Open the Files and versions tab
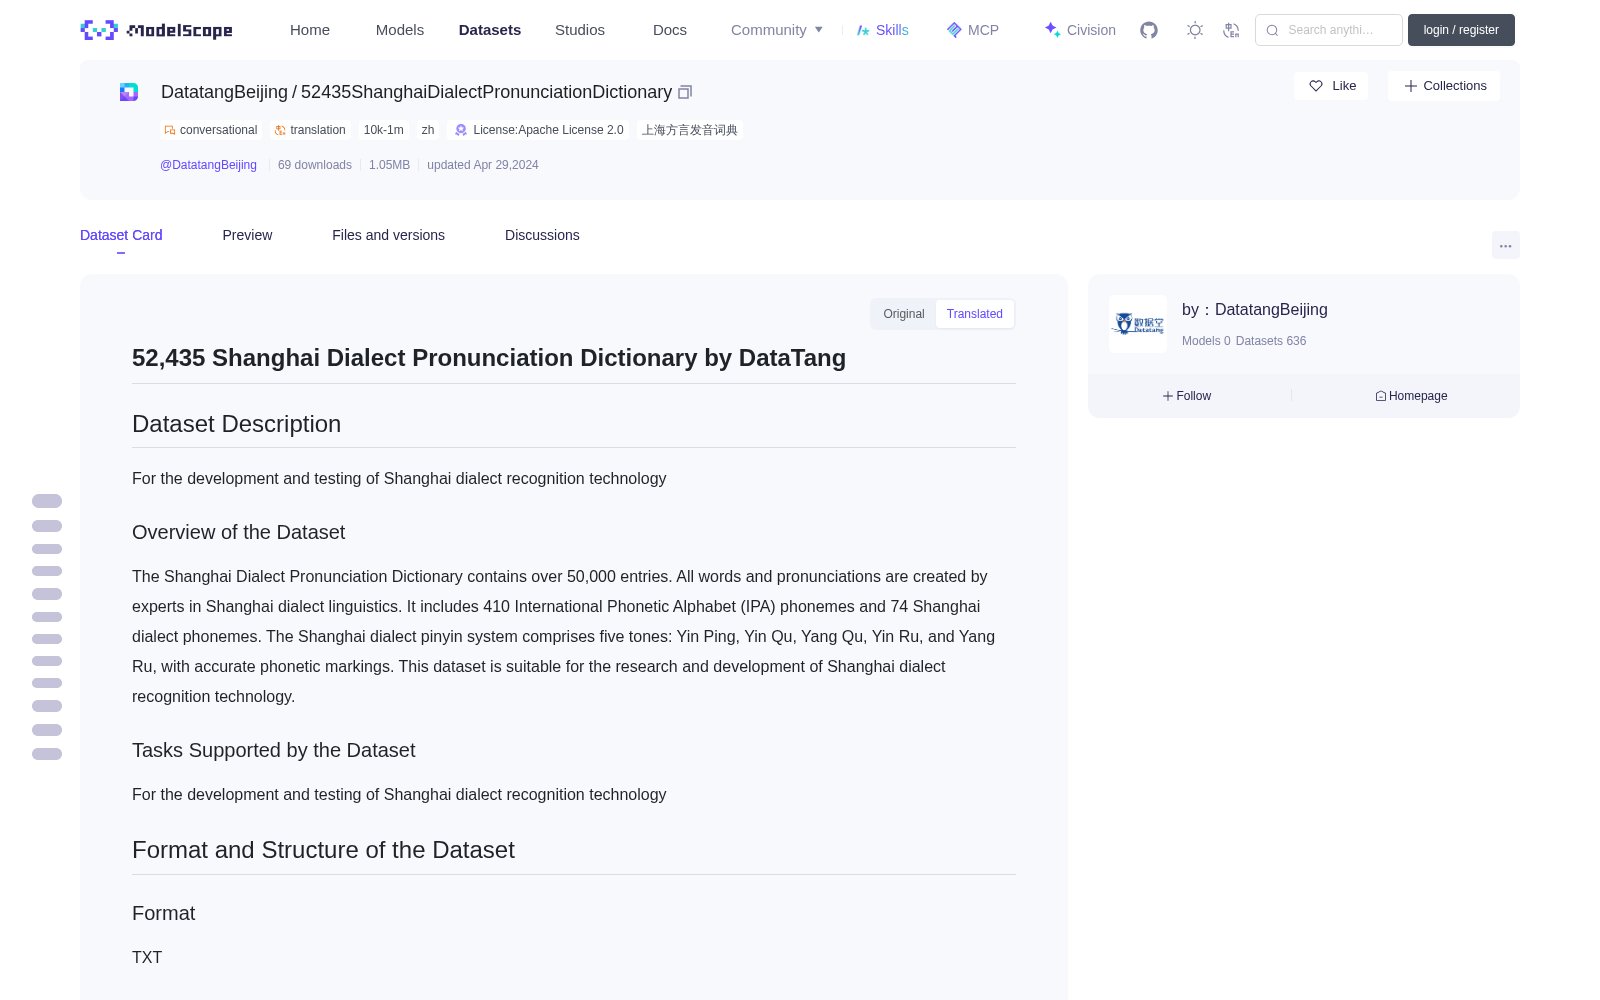 click(388, 235)
